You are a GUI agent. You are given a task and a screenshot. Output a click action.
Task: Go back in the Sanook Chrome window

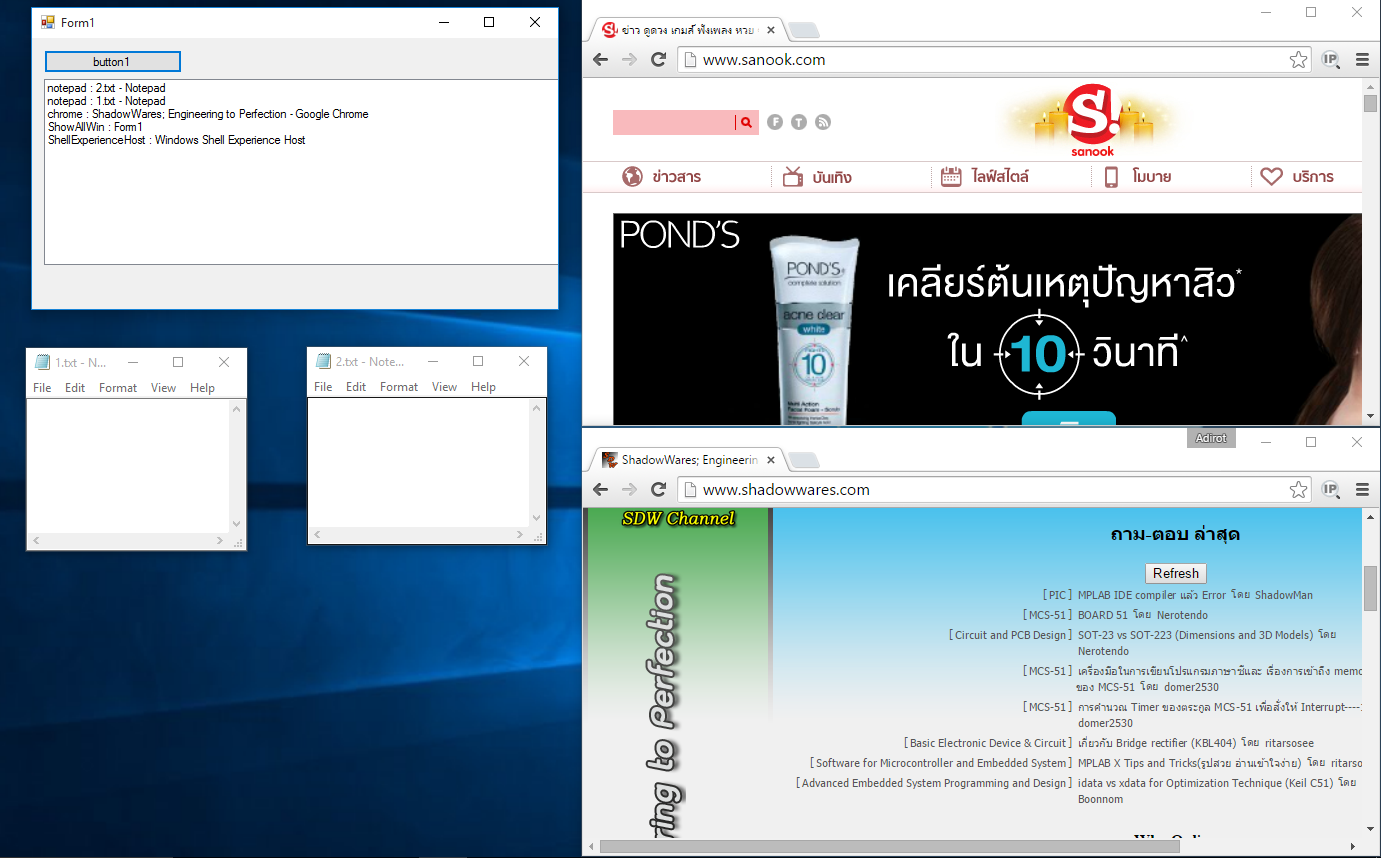click(x=600, y=60)
